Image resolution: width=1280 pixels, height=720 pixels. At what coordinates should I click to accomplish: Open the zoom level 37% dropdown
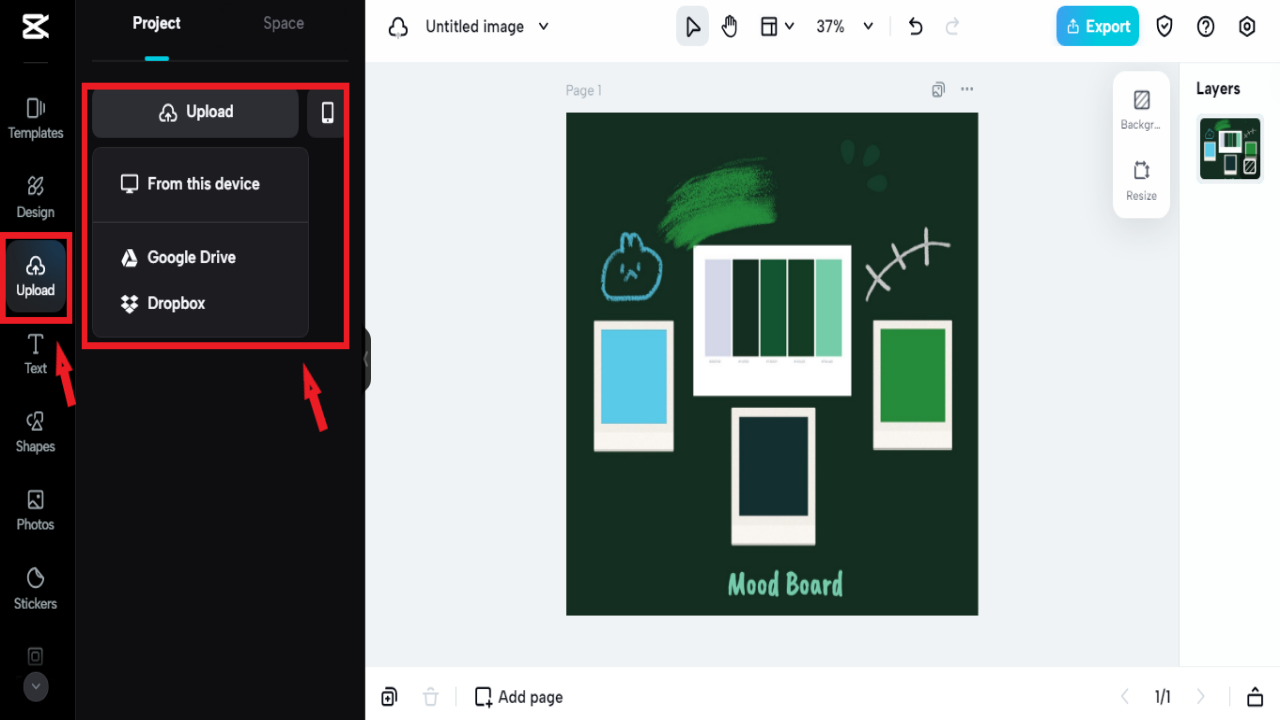point(843,26)
